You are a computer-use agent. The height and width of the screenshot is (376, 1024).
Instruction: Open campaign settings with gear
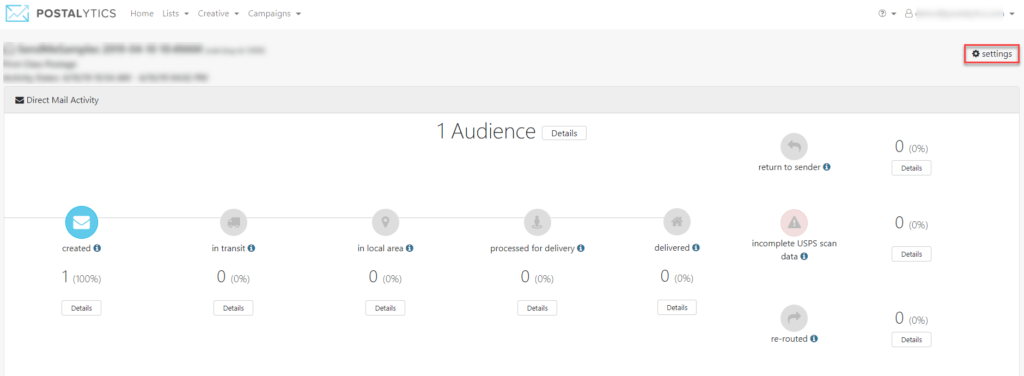pos(992,54)
